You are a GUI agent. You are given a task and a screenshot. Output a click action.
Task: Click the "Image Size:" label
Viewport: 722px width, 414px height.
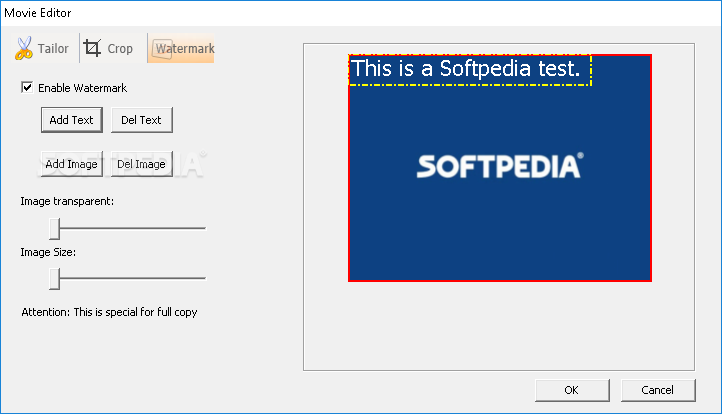(x=48, y=252)
